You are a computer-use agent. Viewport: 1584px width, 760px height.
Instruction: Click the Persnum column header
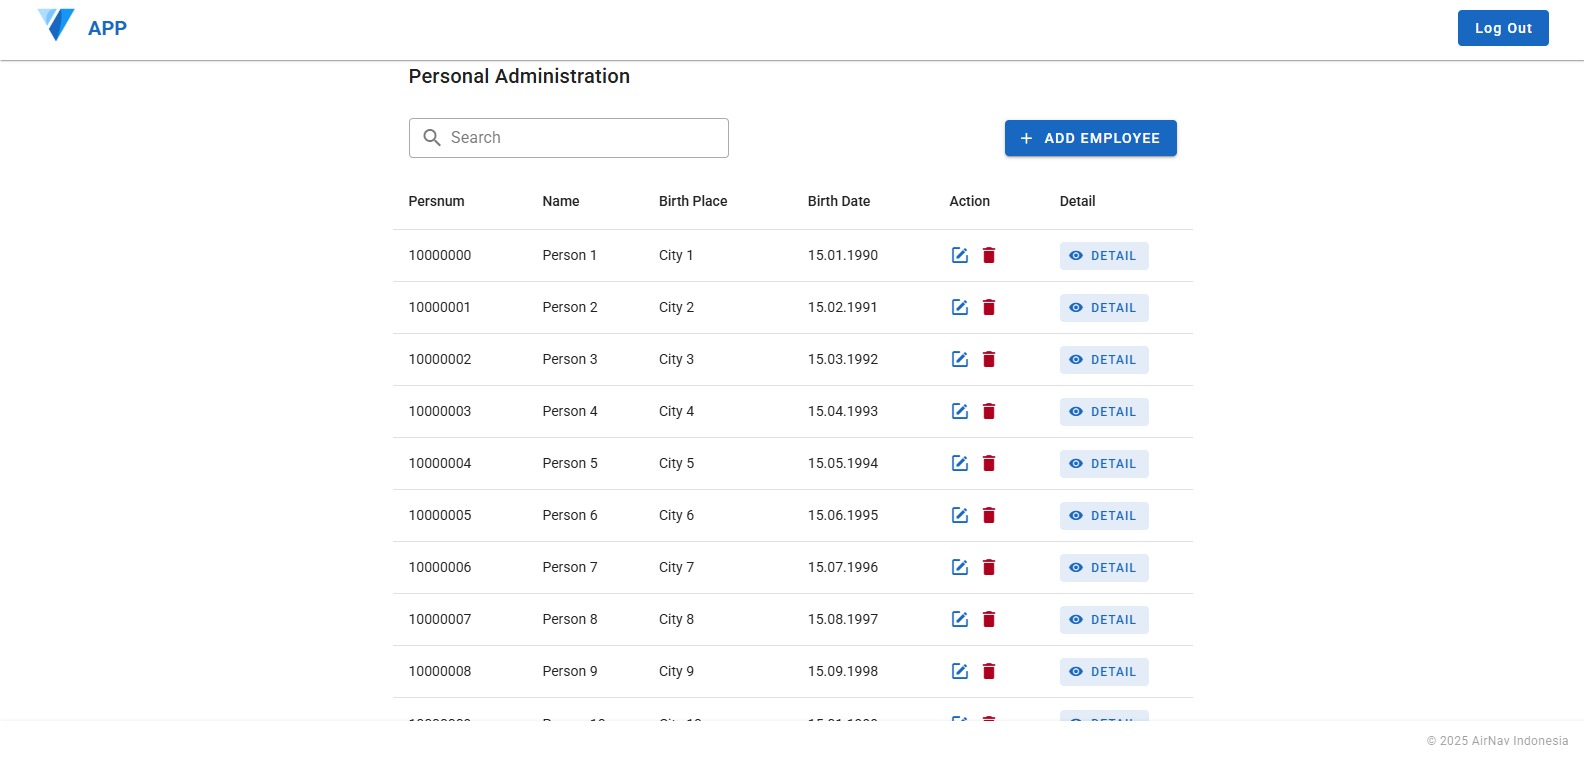pyautogui.click(x=436, y=201)
